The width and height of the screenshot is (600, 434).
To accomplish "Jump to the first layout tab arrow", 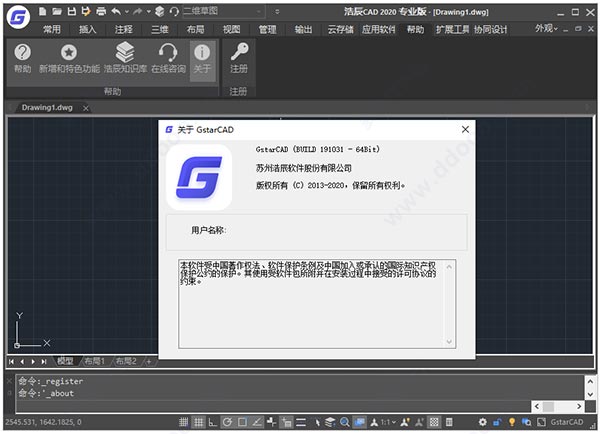I will [x=11, y=361].
